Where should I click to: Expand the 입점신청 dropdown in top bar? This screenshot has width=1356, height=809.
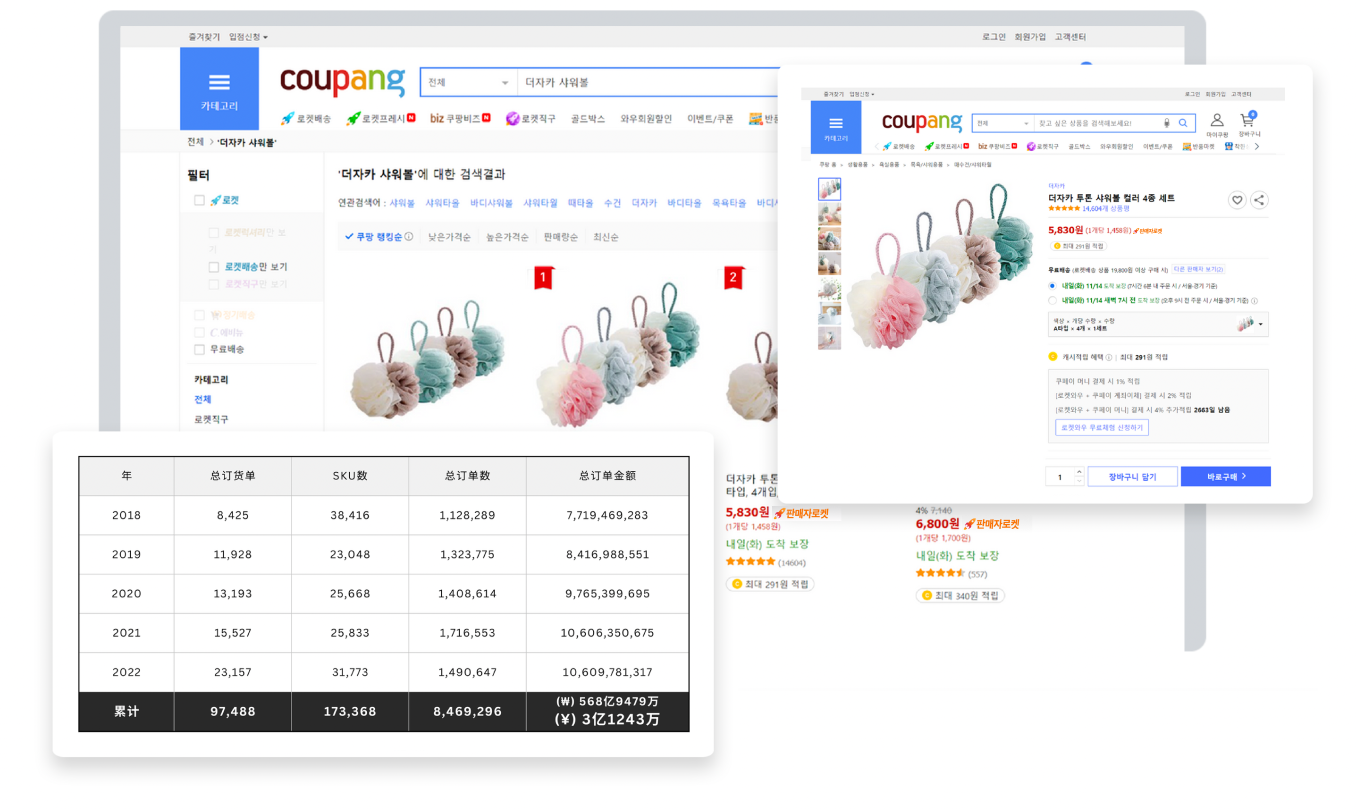pos(248,37)
